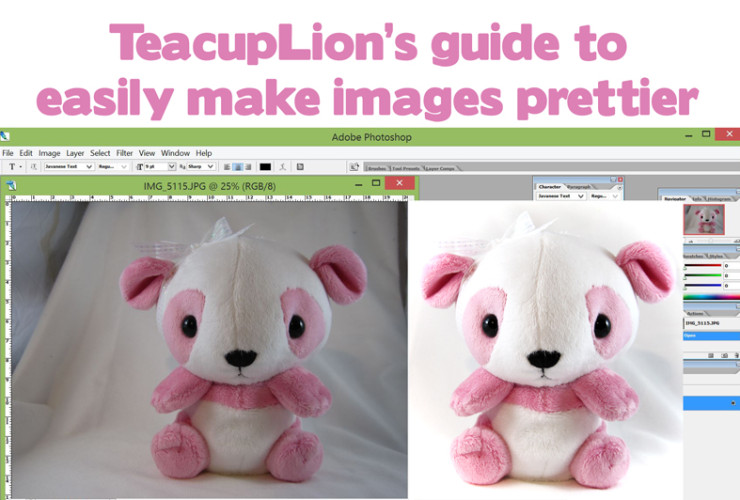Select the IMG_5115.JPG history snapshot row
Image resolution: width=740 pixels, height=500 pixels.
pyautogui.click(x=712, y=323)
